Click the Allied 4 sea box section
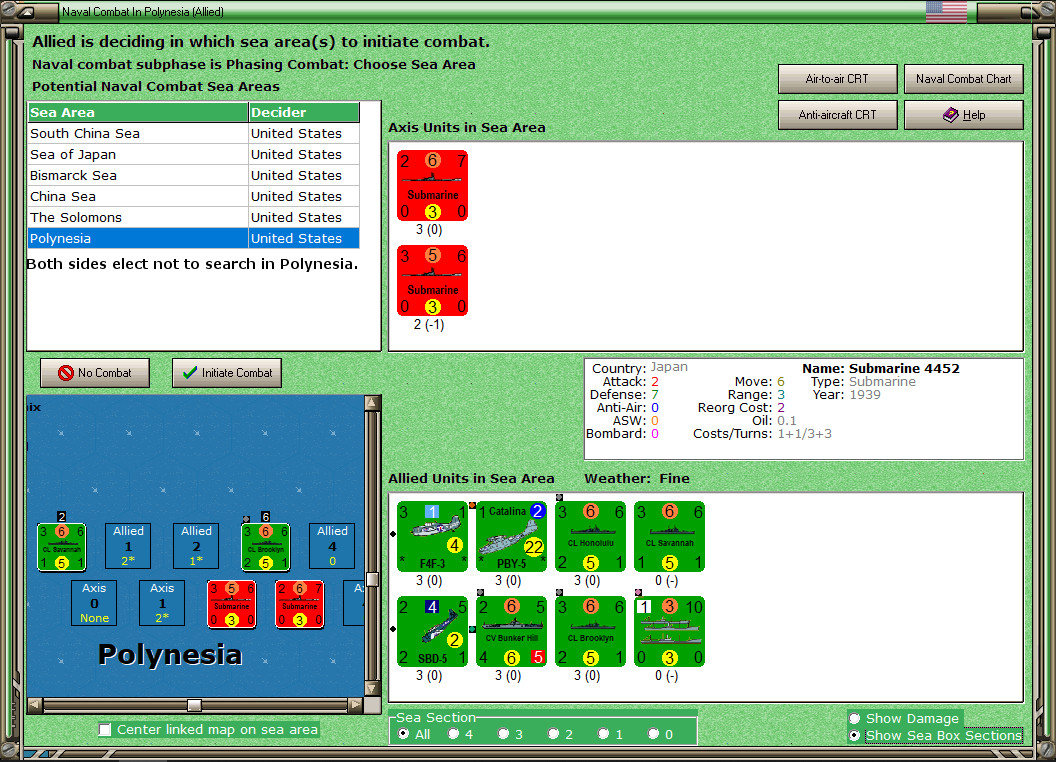The width and height of the screenshot is (1056, 762). tap(332, 546)
